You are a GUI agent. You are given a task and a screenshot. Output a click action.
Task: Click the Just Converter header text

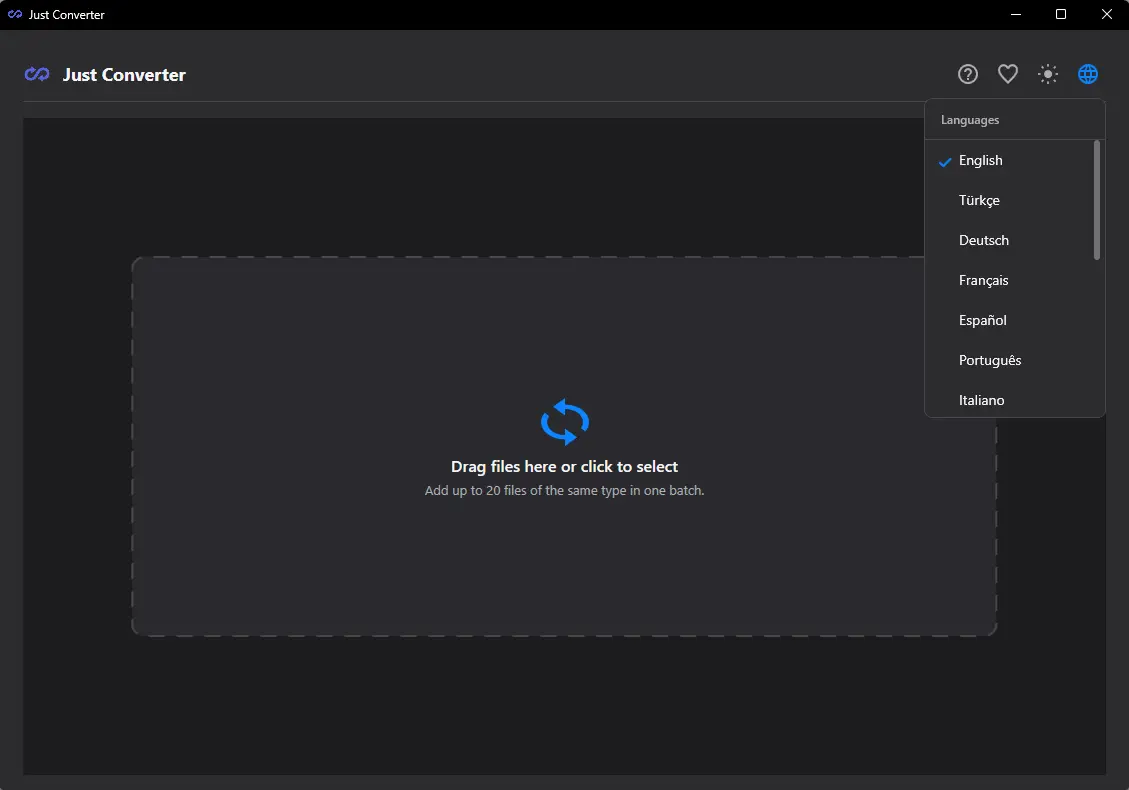[x=123, y=74]
